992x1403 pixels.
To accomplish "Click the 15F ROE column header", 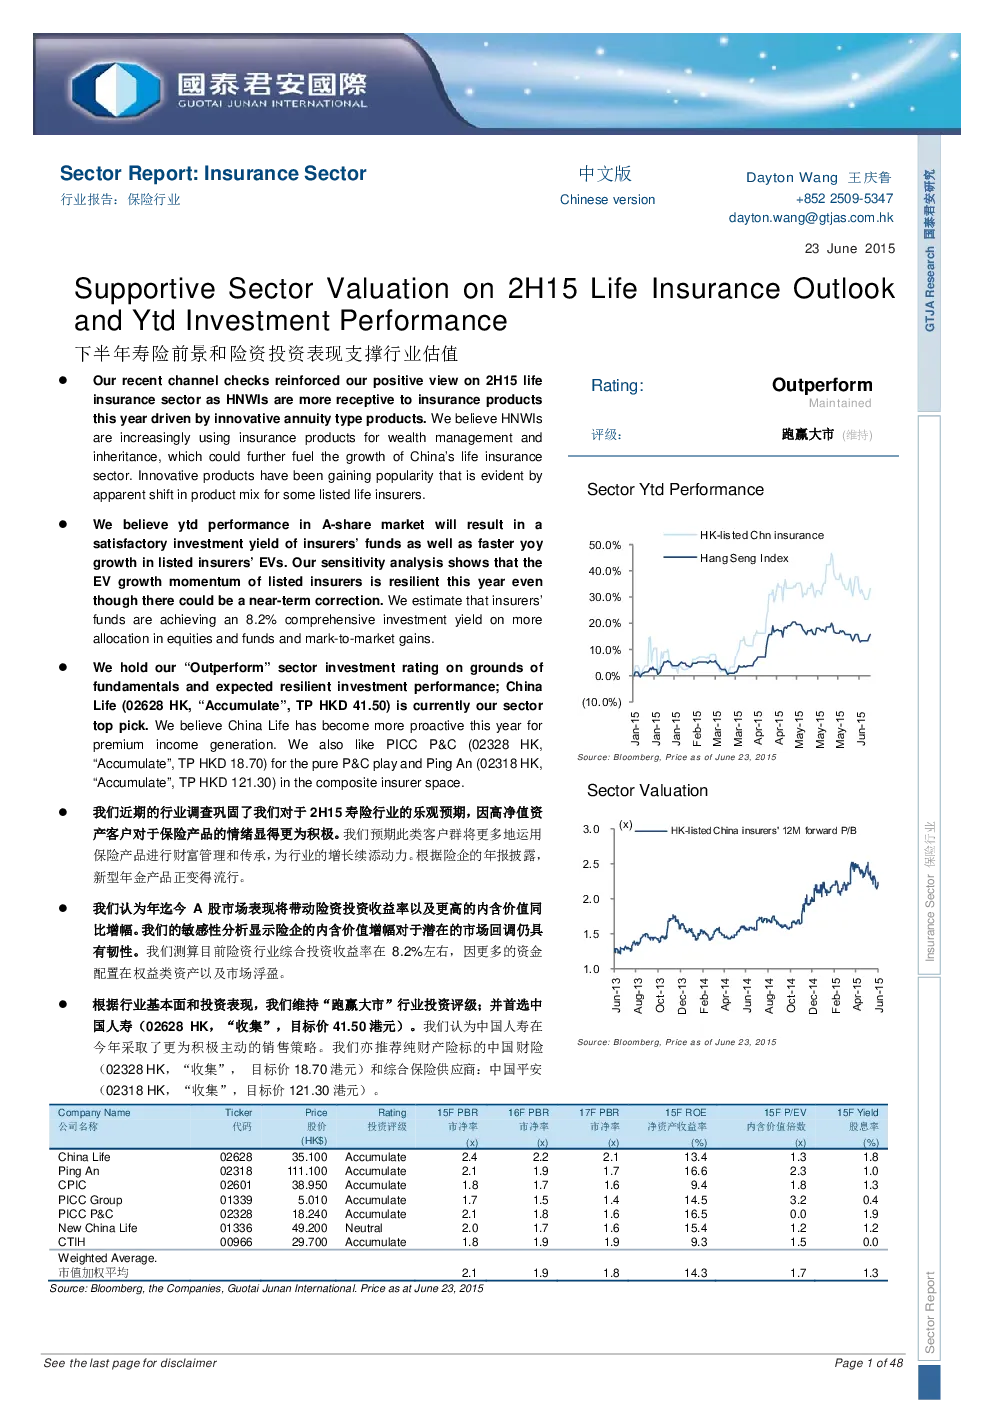I will (685, 1112).
